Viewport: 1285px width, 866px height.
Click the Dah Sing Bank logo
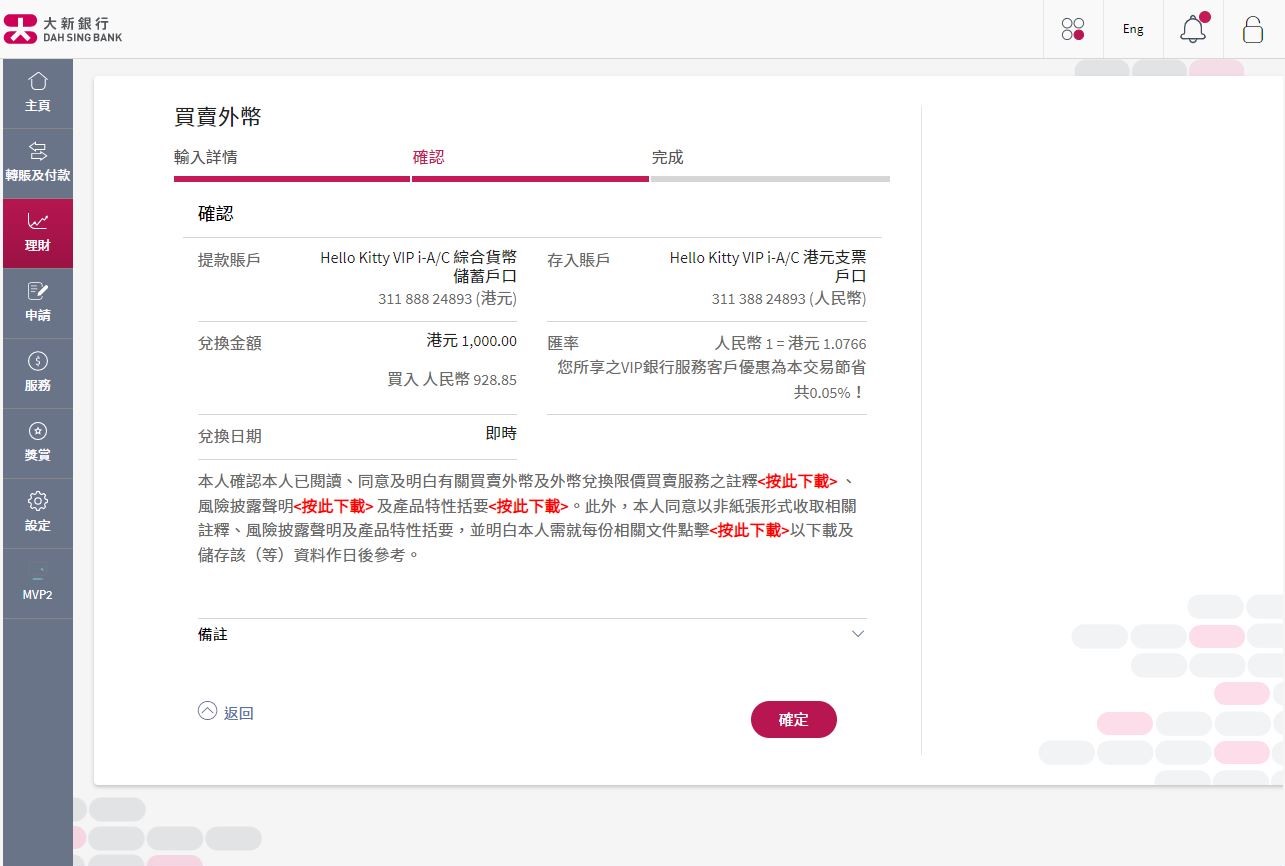[65, 28]
